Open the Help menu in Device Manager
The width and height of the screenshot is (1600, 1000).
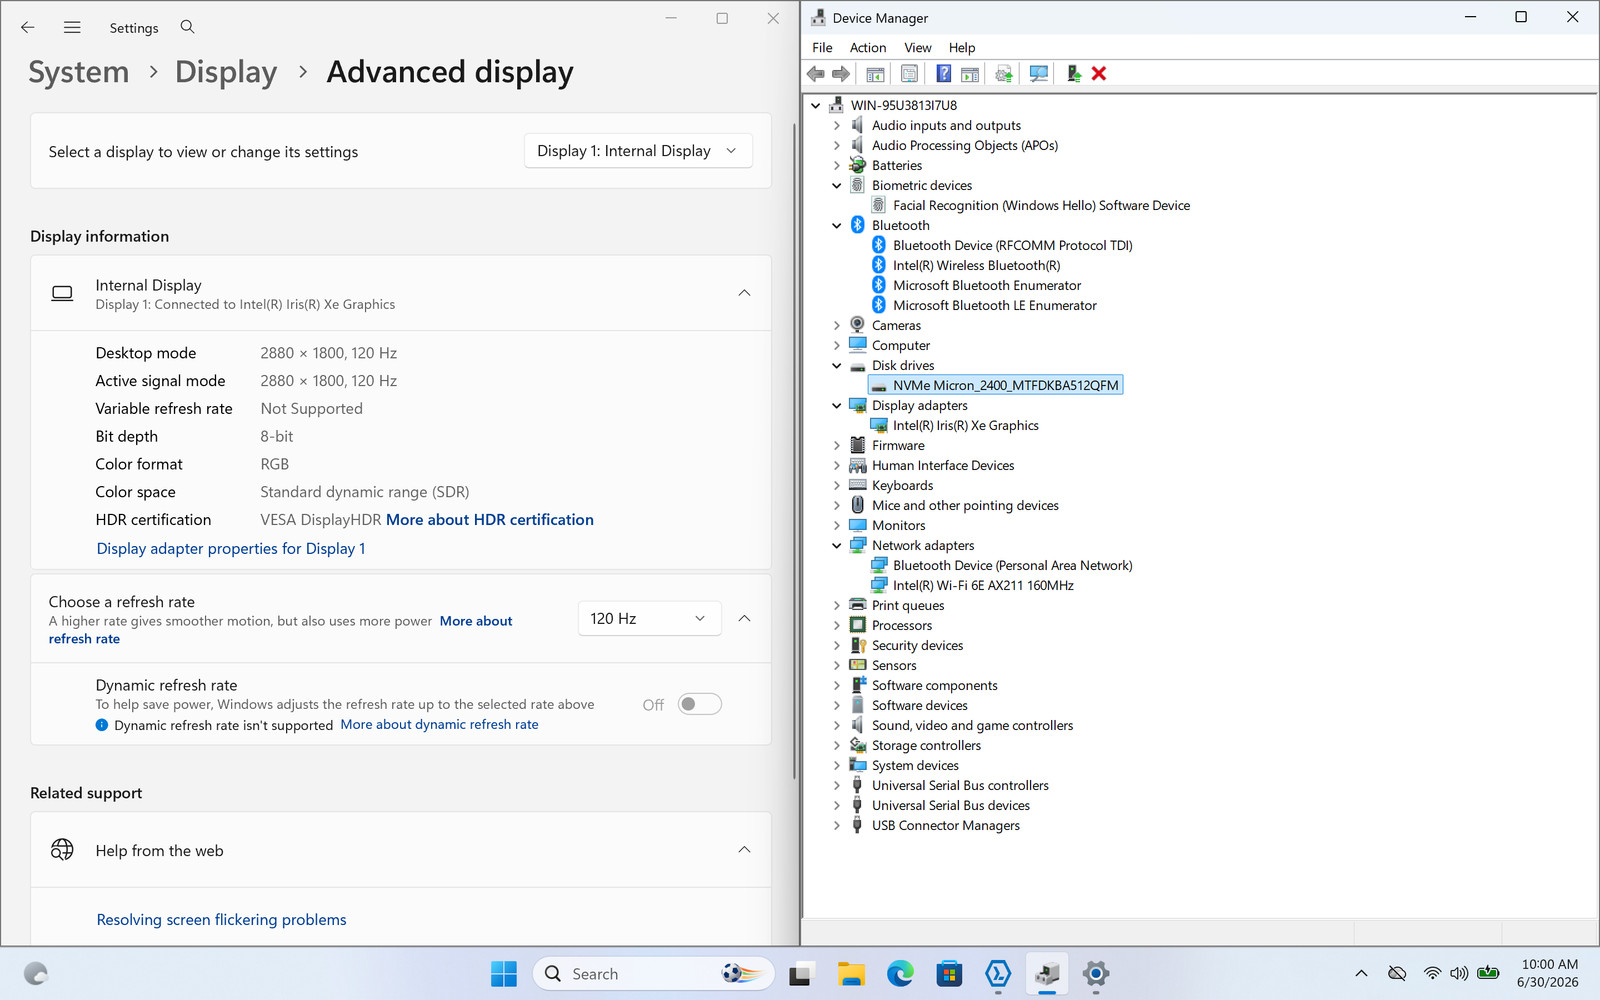click(x=962, y=47)
